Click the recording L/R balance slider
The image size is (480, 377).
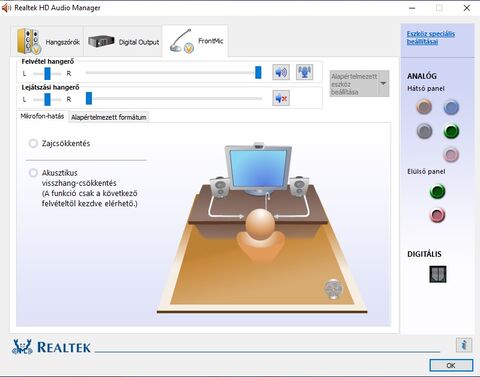tap(47, 73)
